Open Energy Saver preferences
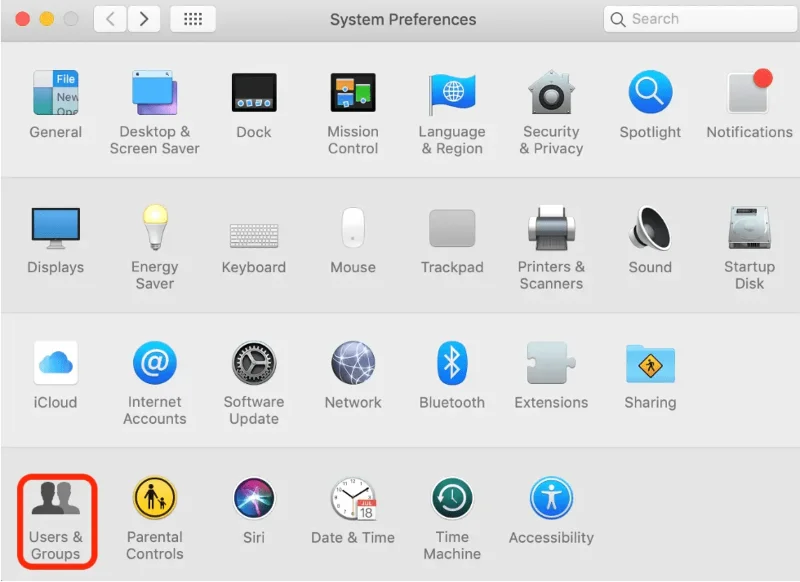This screenshot has height=582, width=800. (x=155, y=229)
